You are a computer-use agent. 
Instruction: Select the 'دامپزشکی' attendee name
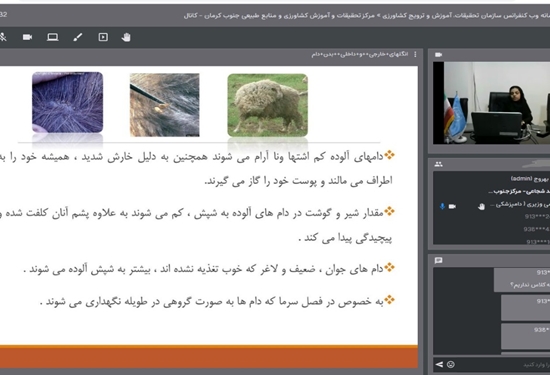point(520,205)
